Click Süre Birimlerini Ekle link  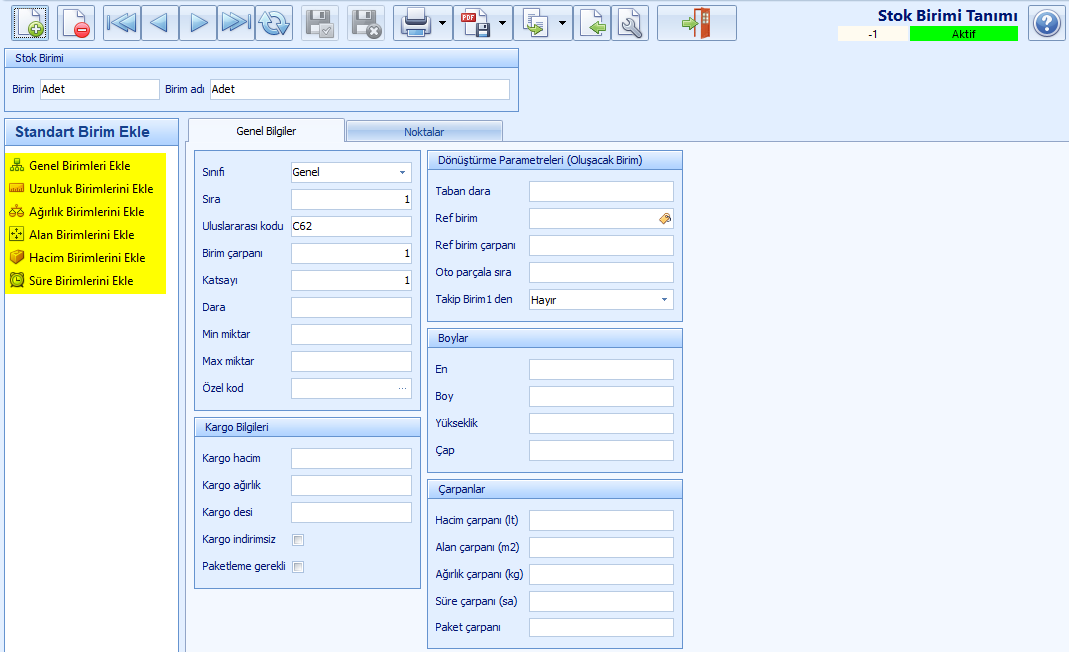click(x=81, y=280)
